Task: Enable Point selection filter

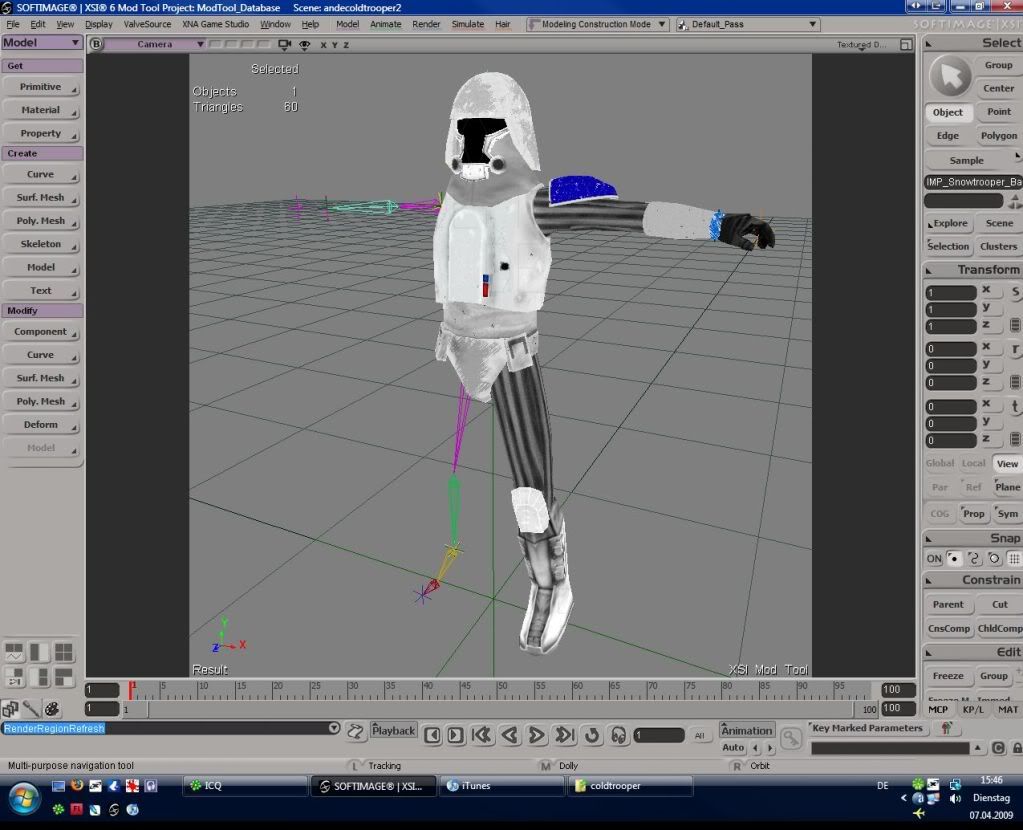Action: click(999, 112)
